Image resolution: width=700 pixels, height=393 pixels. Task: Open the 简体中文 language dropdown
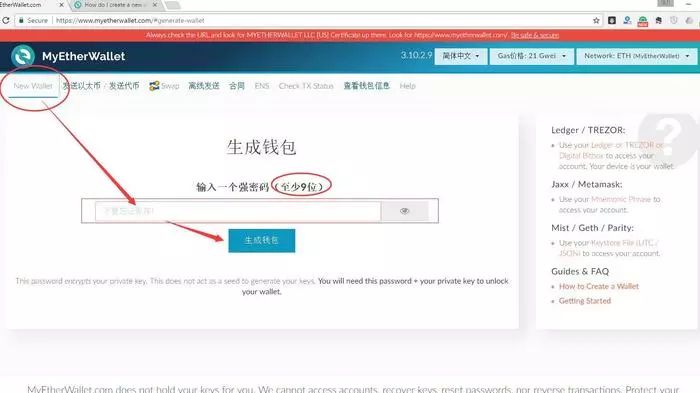click(461, 56)
